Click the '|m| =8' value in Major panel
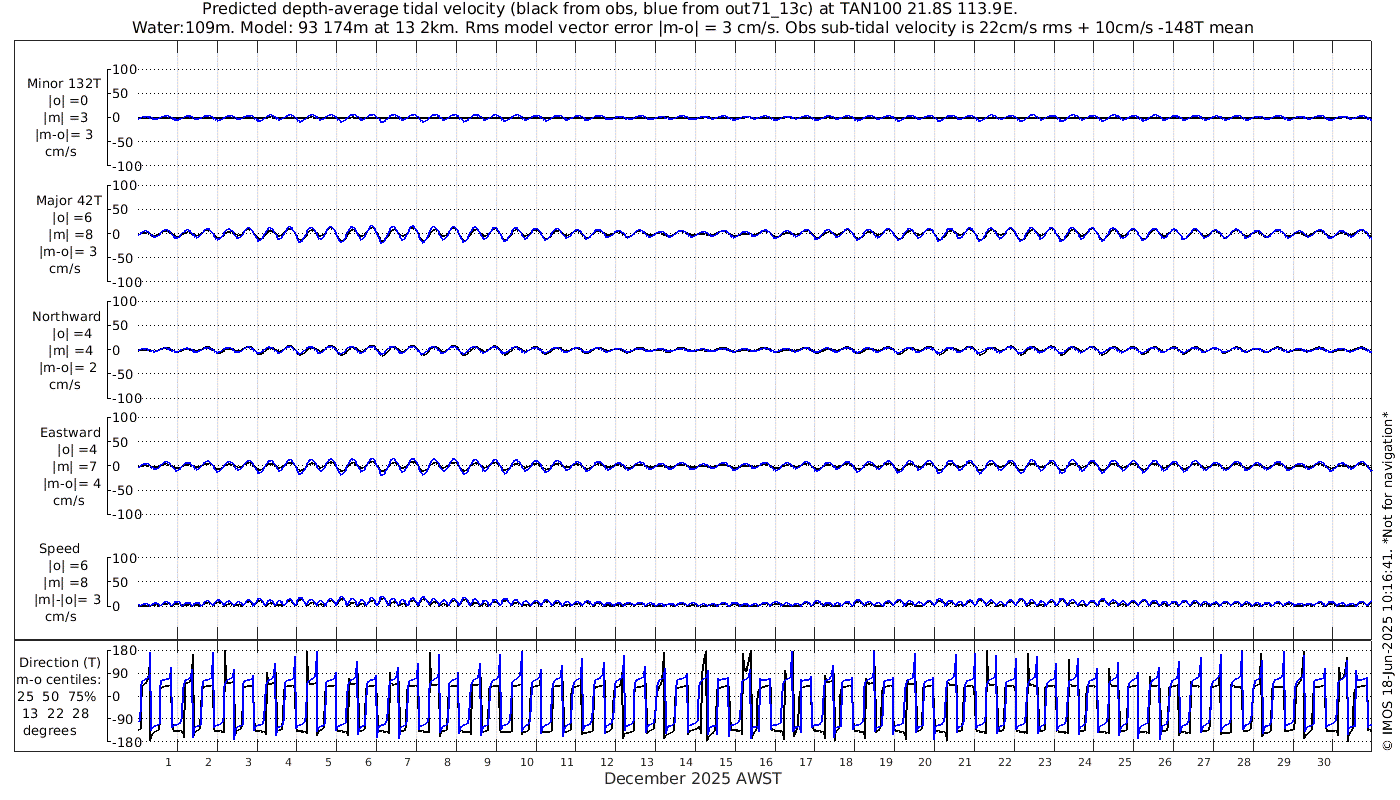 [69, 234]
